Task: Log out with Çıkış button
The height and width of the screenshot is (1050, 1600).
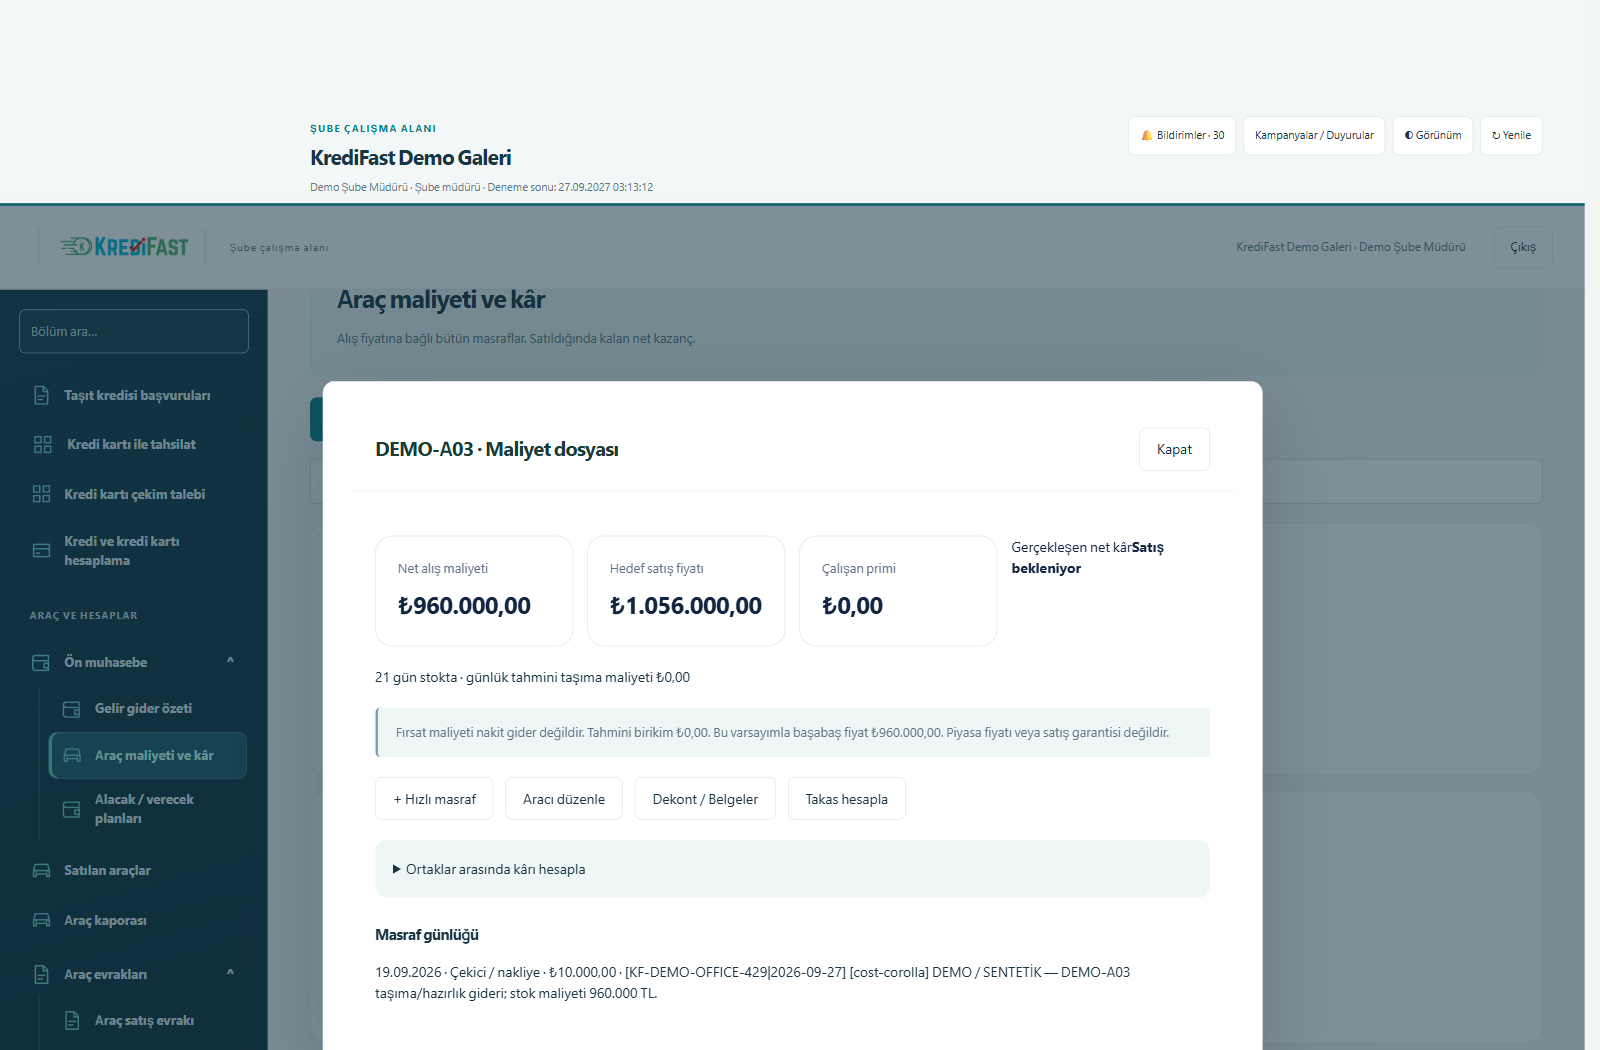Action: (1523, 247)
